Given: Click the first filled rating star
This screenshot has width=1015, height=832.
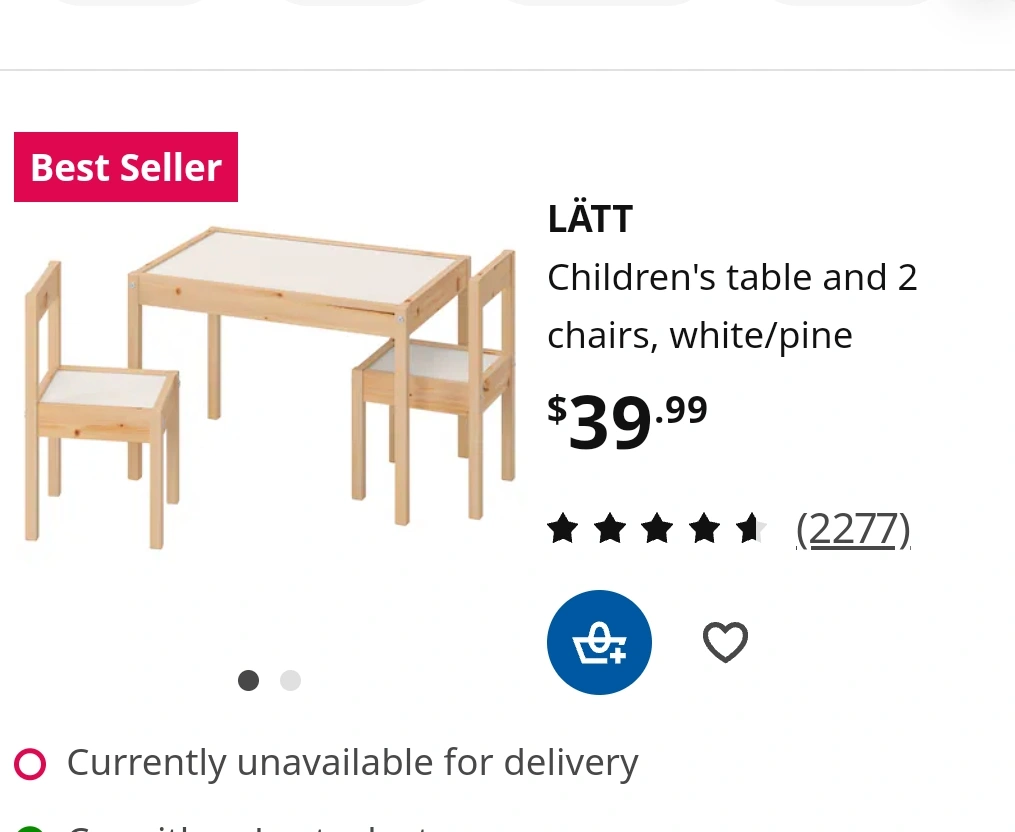Looking at the screenshot, I should coord(563,528).
